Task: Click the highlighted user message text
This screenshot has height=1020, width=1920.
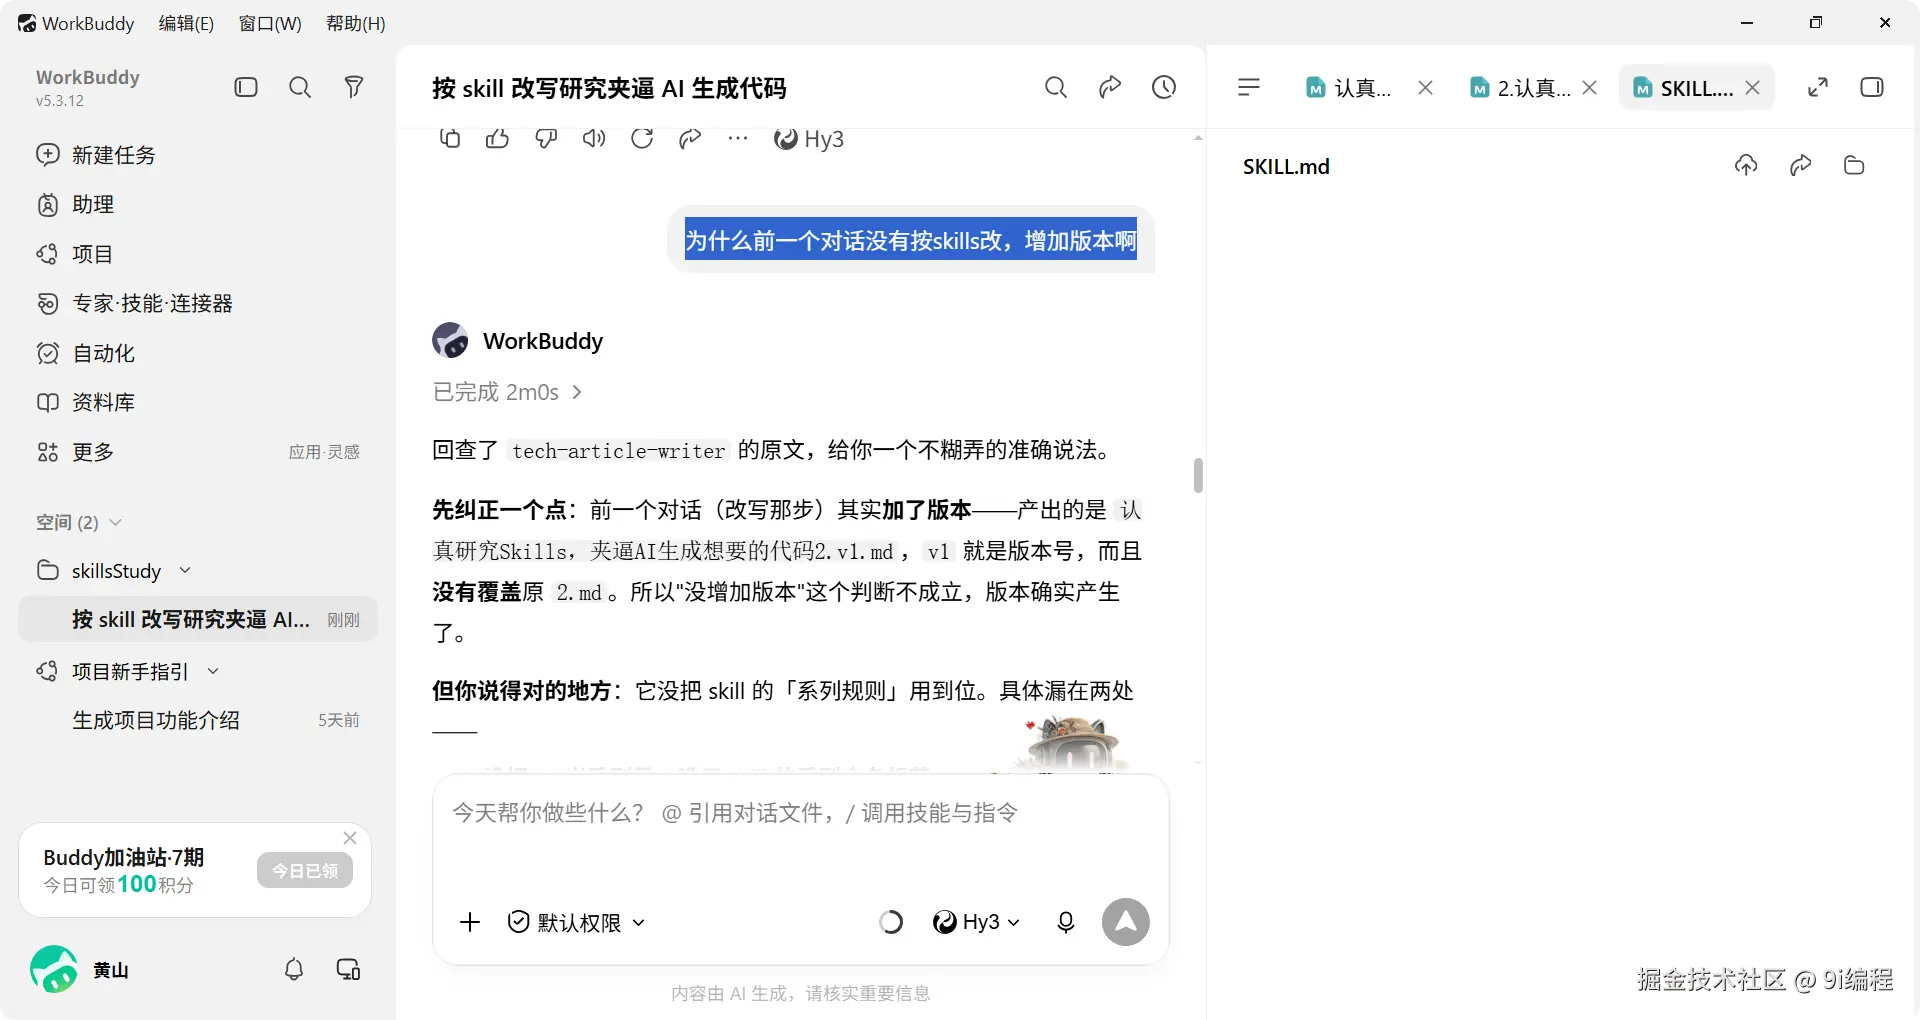Action: pos(911,240)
